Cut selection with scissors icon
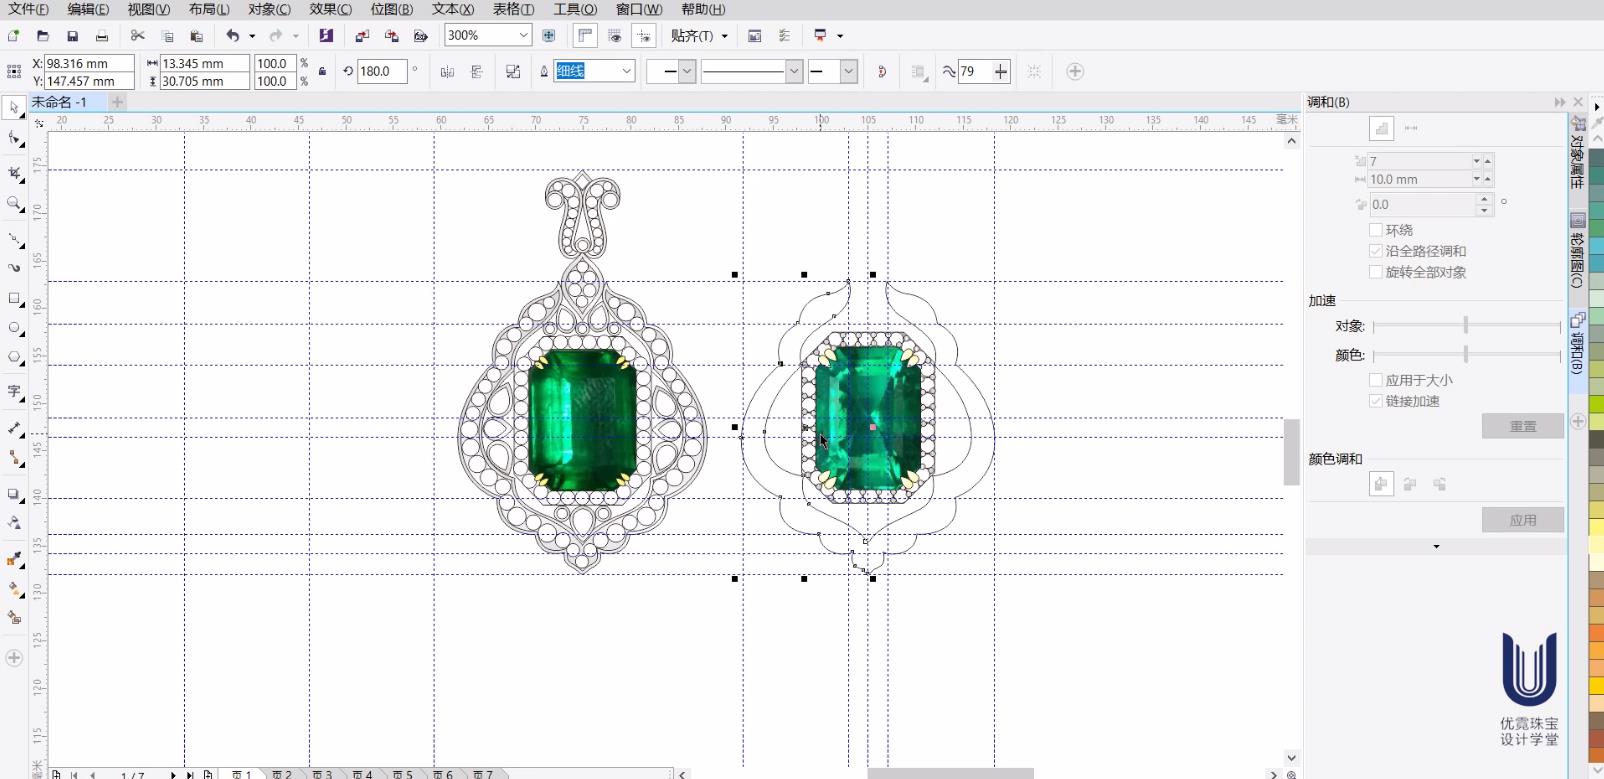Image resolution: width=1604 pixels, height=779 pixels. [138, 36]
